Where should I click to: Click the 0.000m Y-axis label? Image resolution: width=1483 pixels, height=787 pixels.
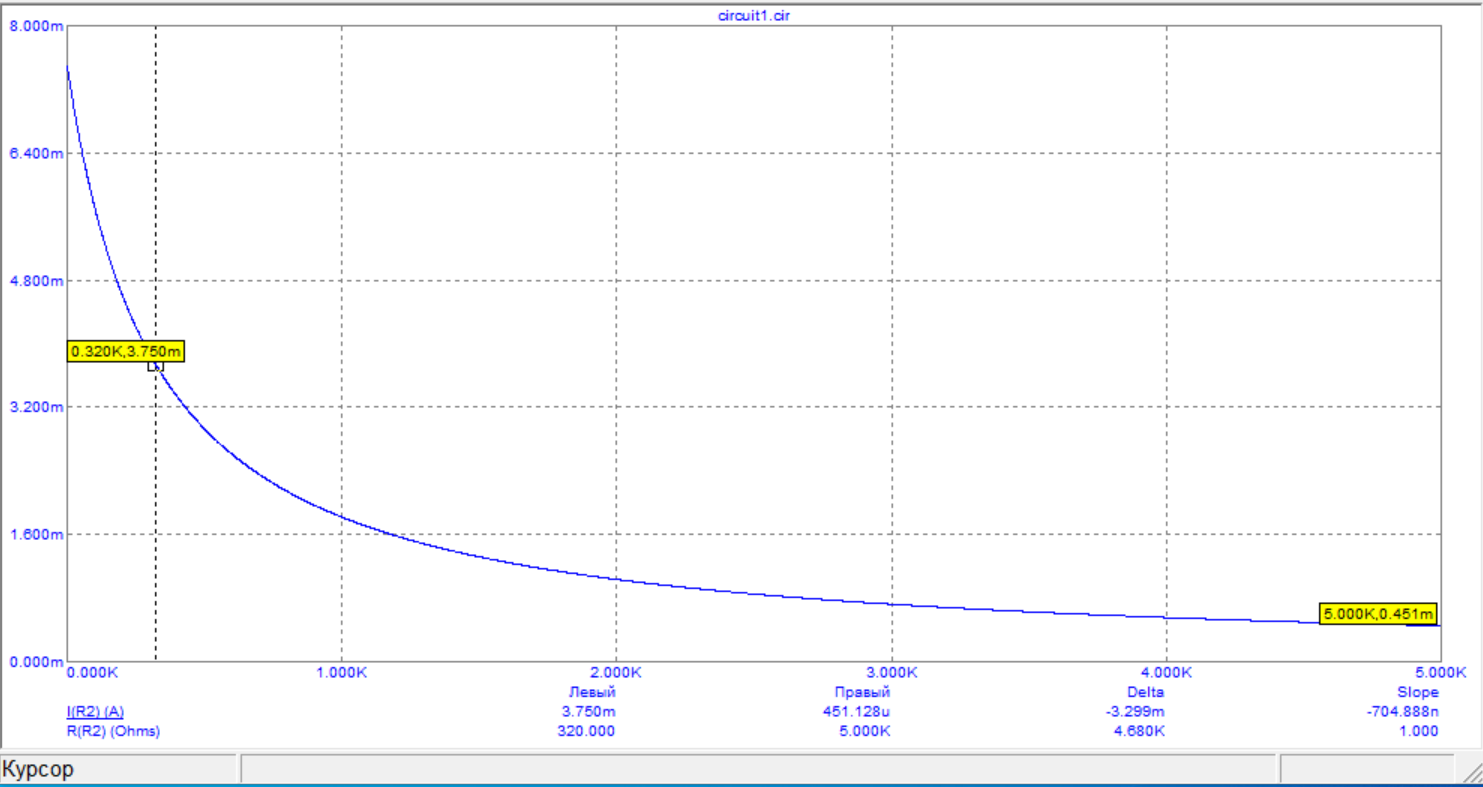[37, 662]
